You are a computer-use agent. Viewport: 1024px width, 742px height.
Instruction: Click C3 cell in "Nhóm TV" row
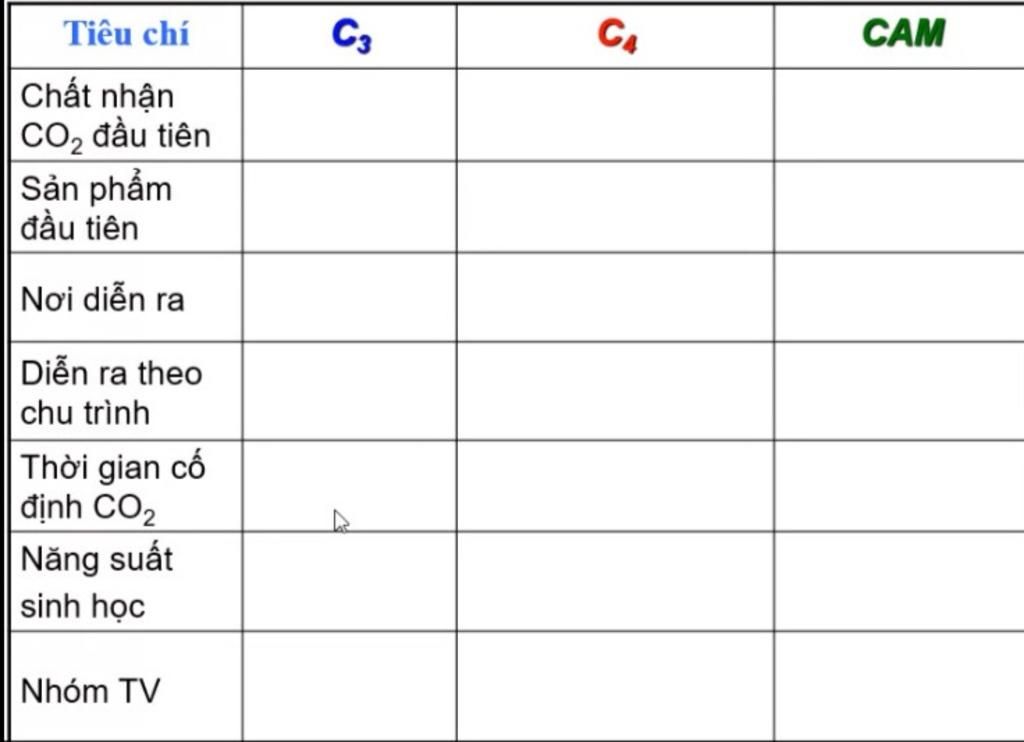click(349, 686)
